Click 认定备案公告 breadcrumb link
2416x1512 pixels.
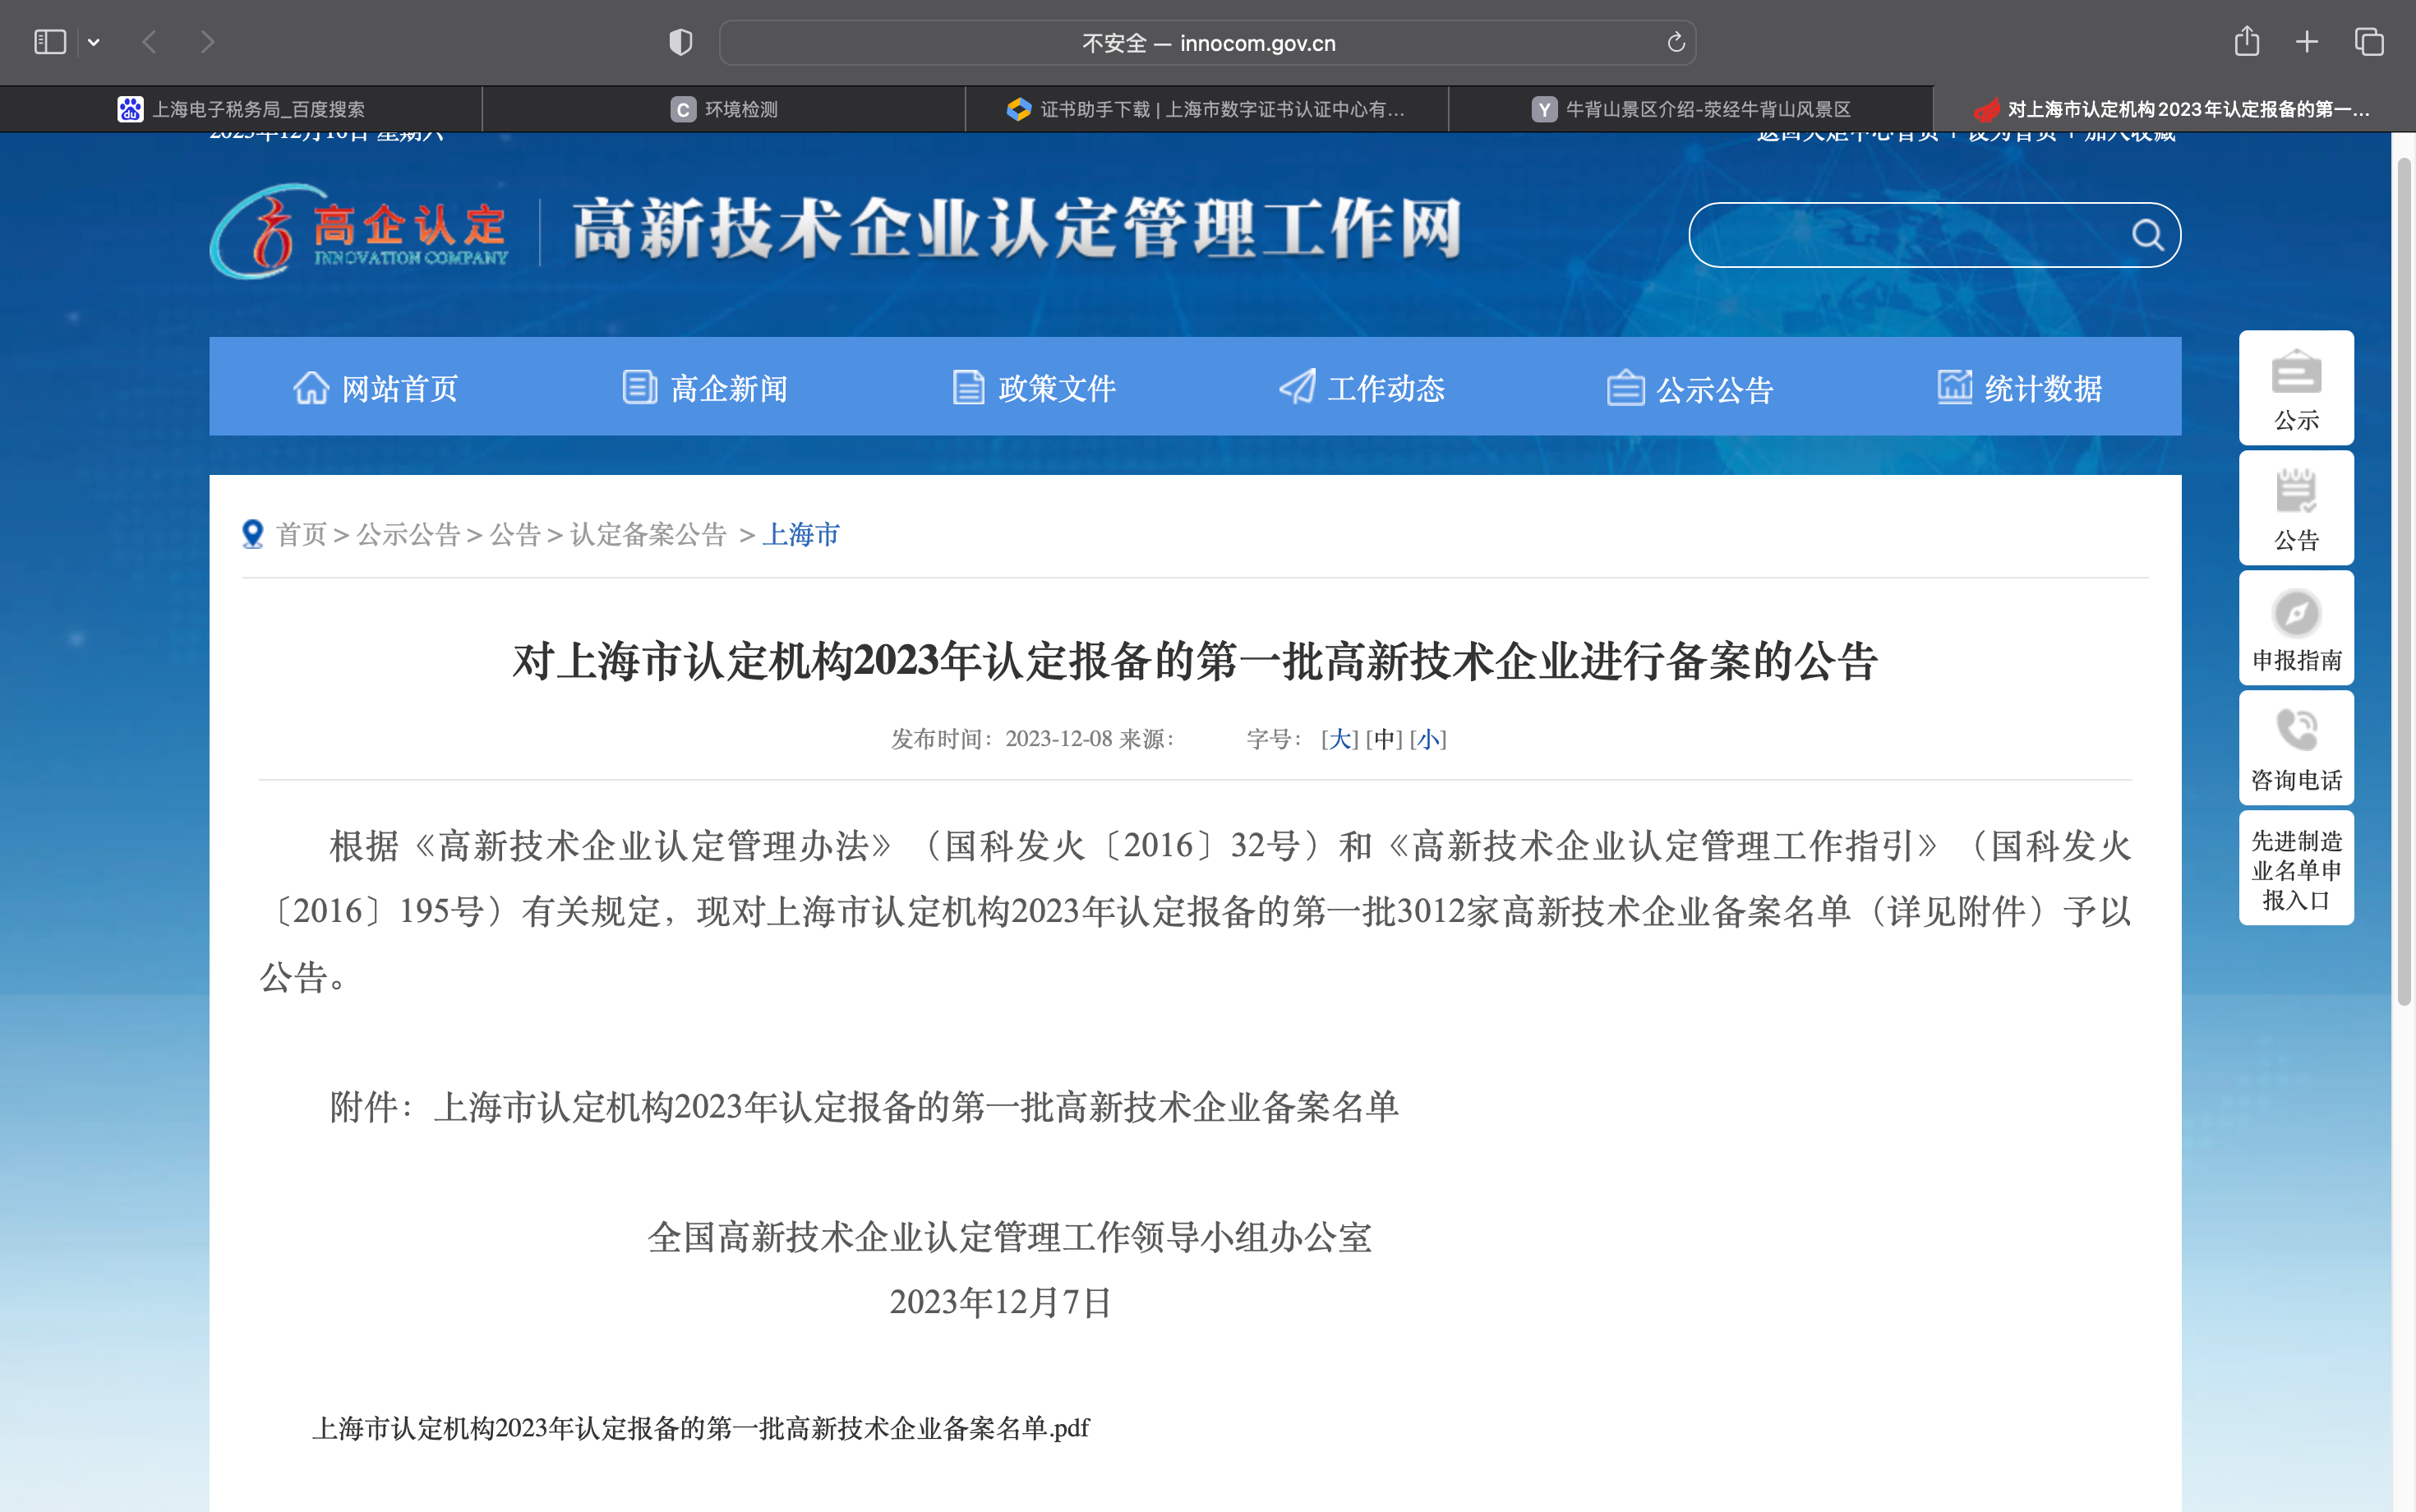point(648,534)
